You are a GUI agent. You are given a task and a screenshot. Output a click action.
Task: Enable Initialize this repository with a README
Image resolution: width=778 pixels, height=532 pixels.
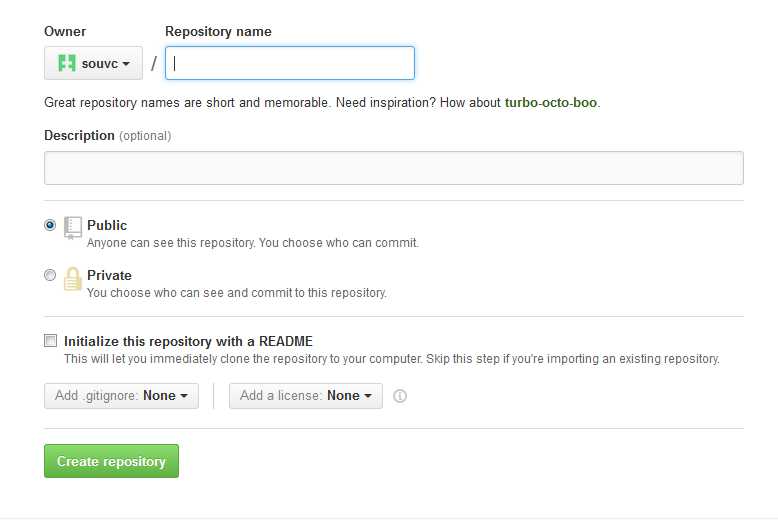pyautogui.click(x=51, y=340)
